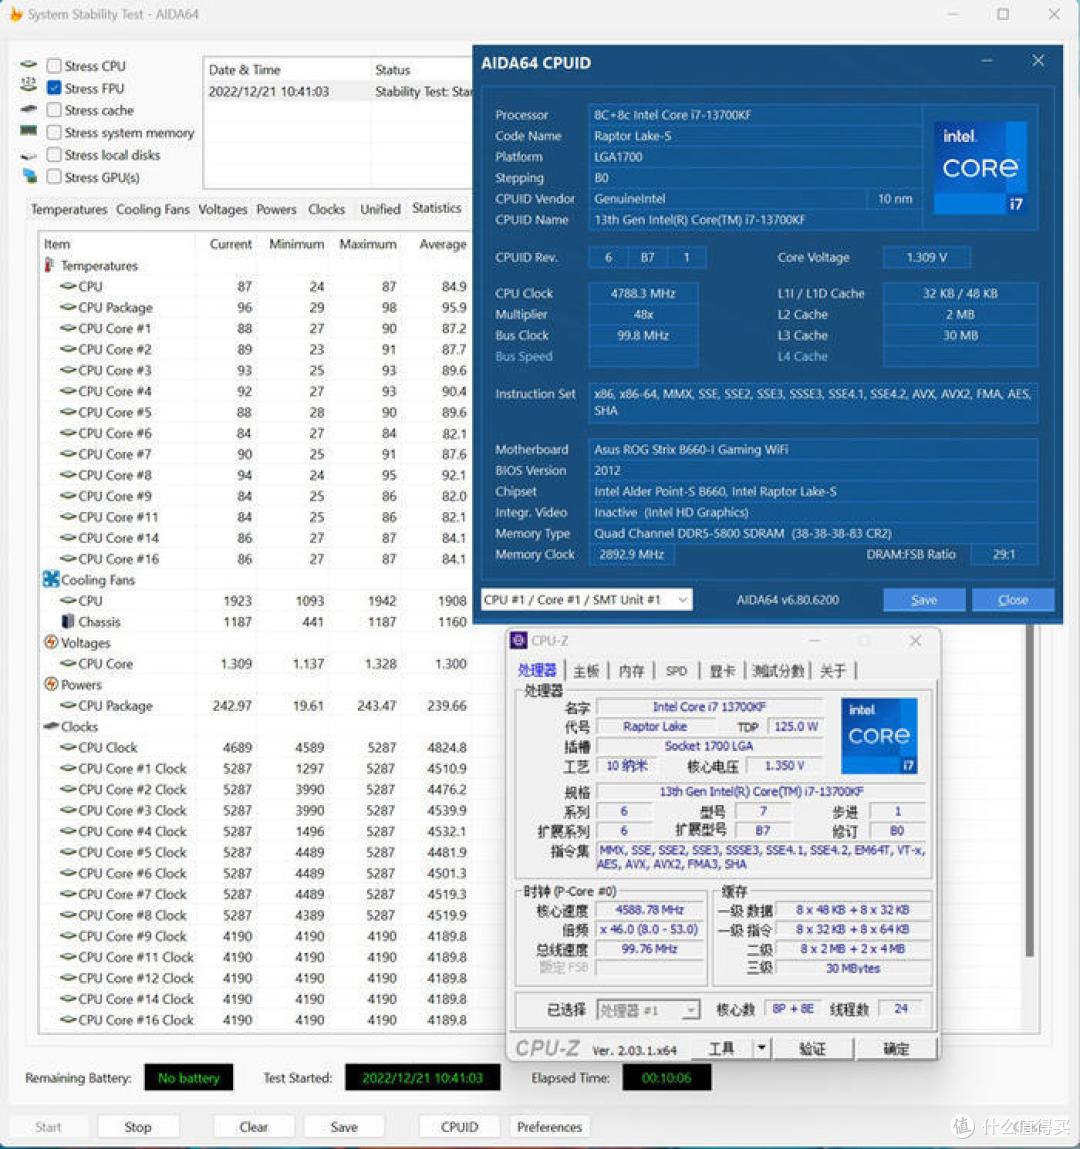Screen dimensions: 1080x1149
Task: Click the Stress cache icon
Action: click(29, 109)
